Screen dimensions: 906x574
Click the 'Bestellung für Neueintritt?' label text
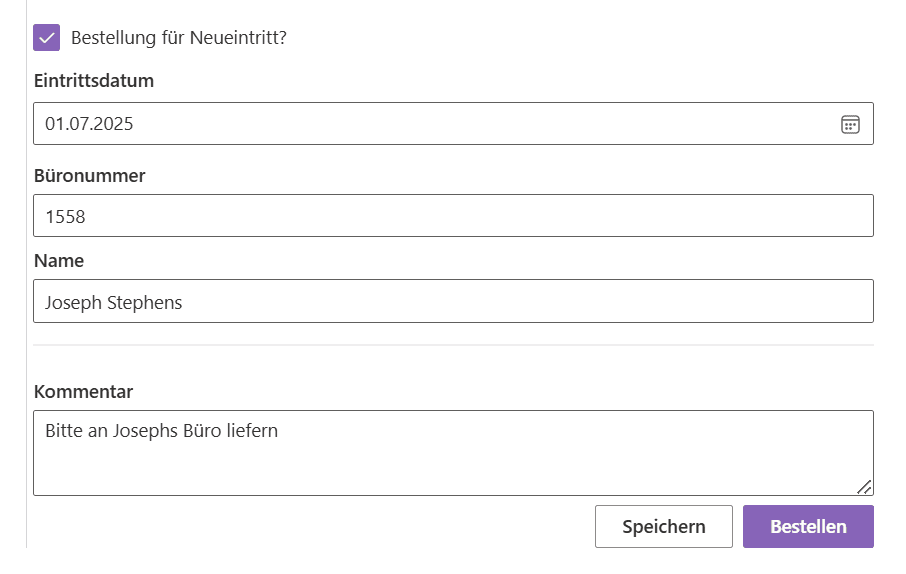click(x=179, y=38)
